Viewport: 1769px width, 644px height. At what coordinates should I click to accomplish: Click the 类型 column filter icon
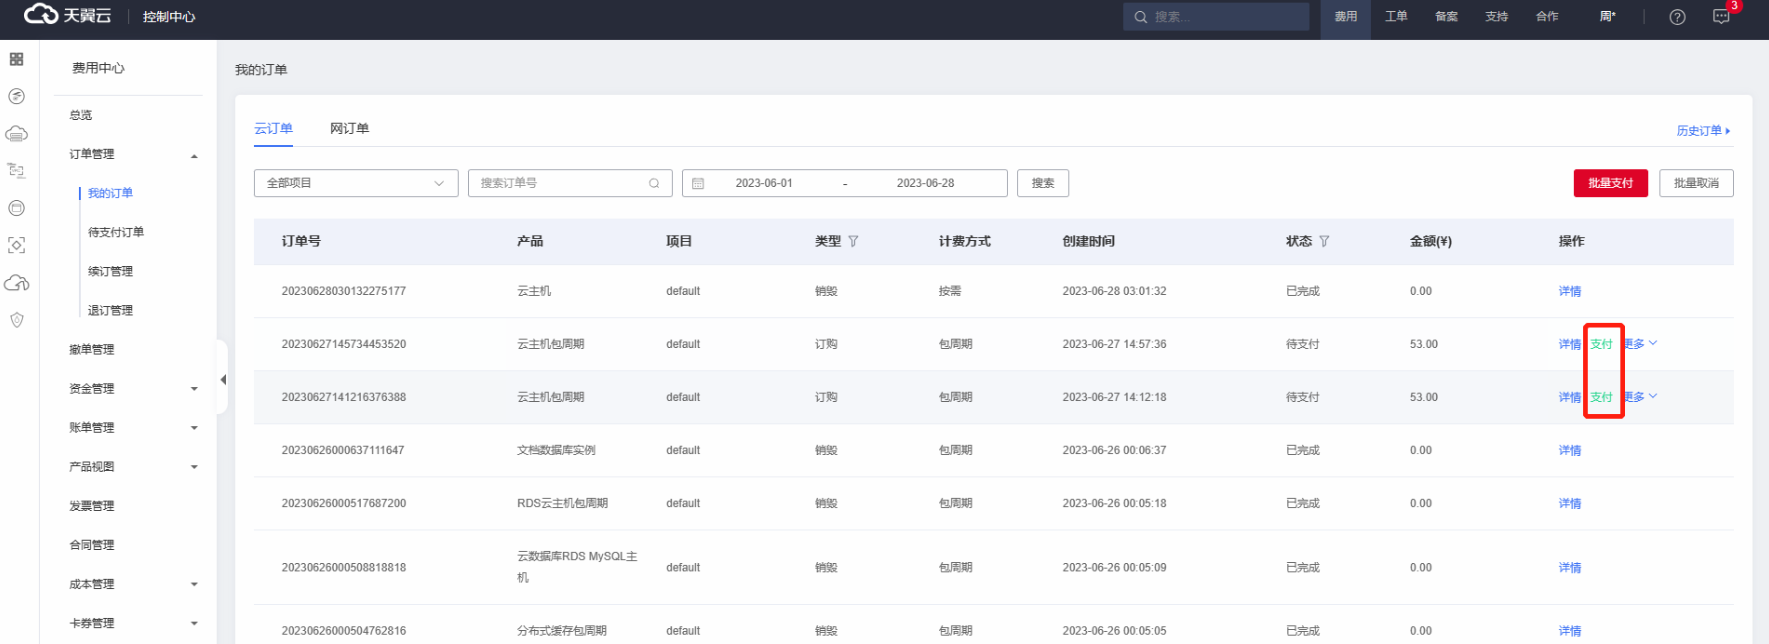click(x=853, y=241)
